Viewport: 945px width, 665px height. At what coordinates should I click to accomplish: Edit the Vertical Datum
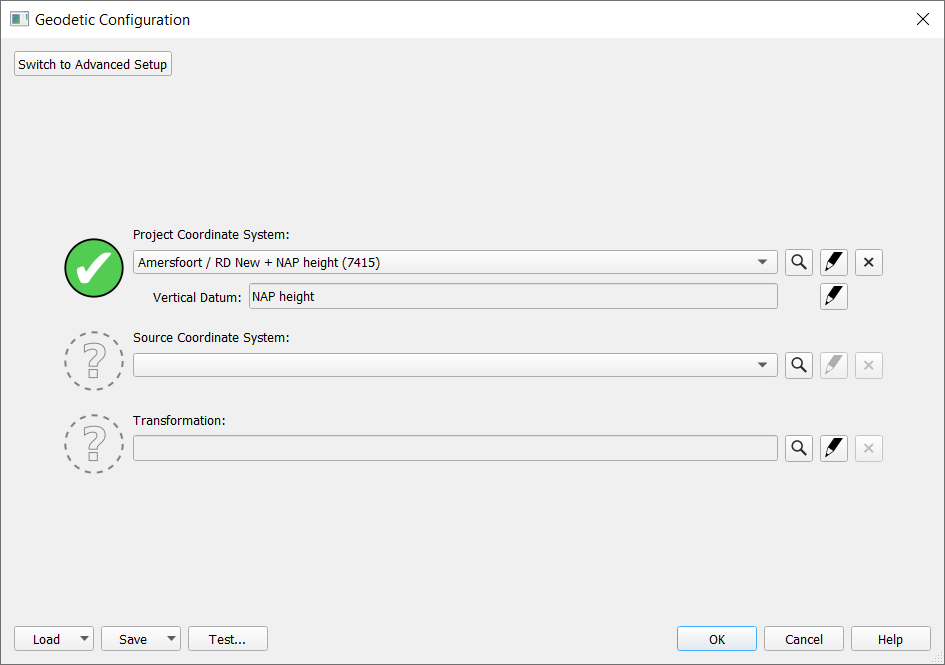tap(834, 297)
